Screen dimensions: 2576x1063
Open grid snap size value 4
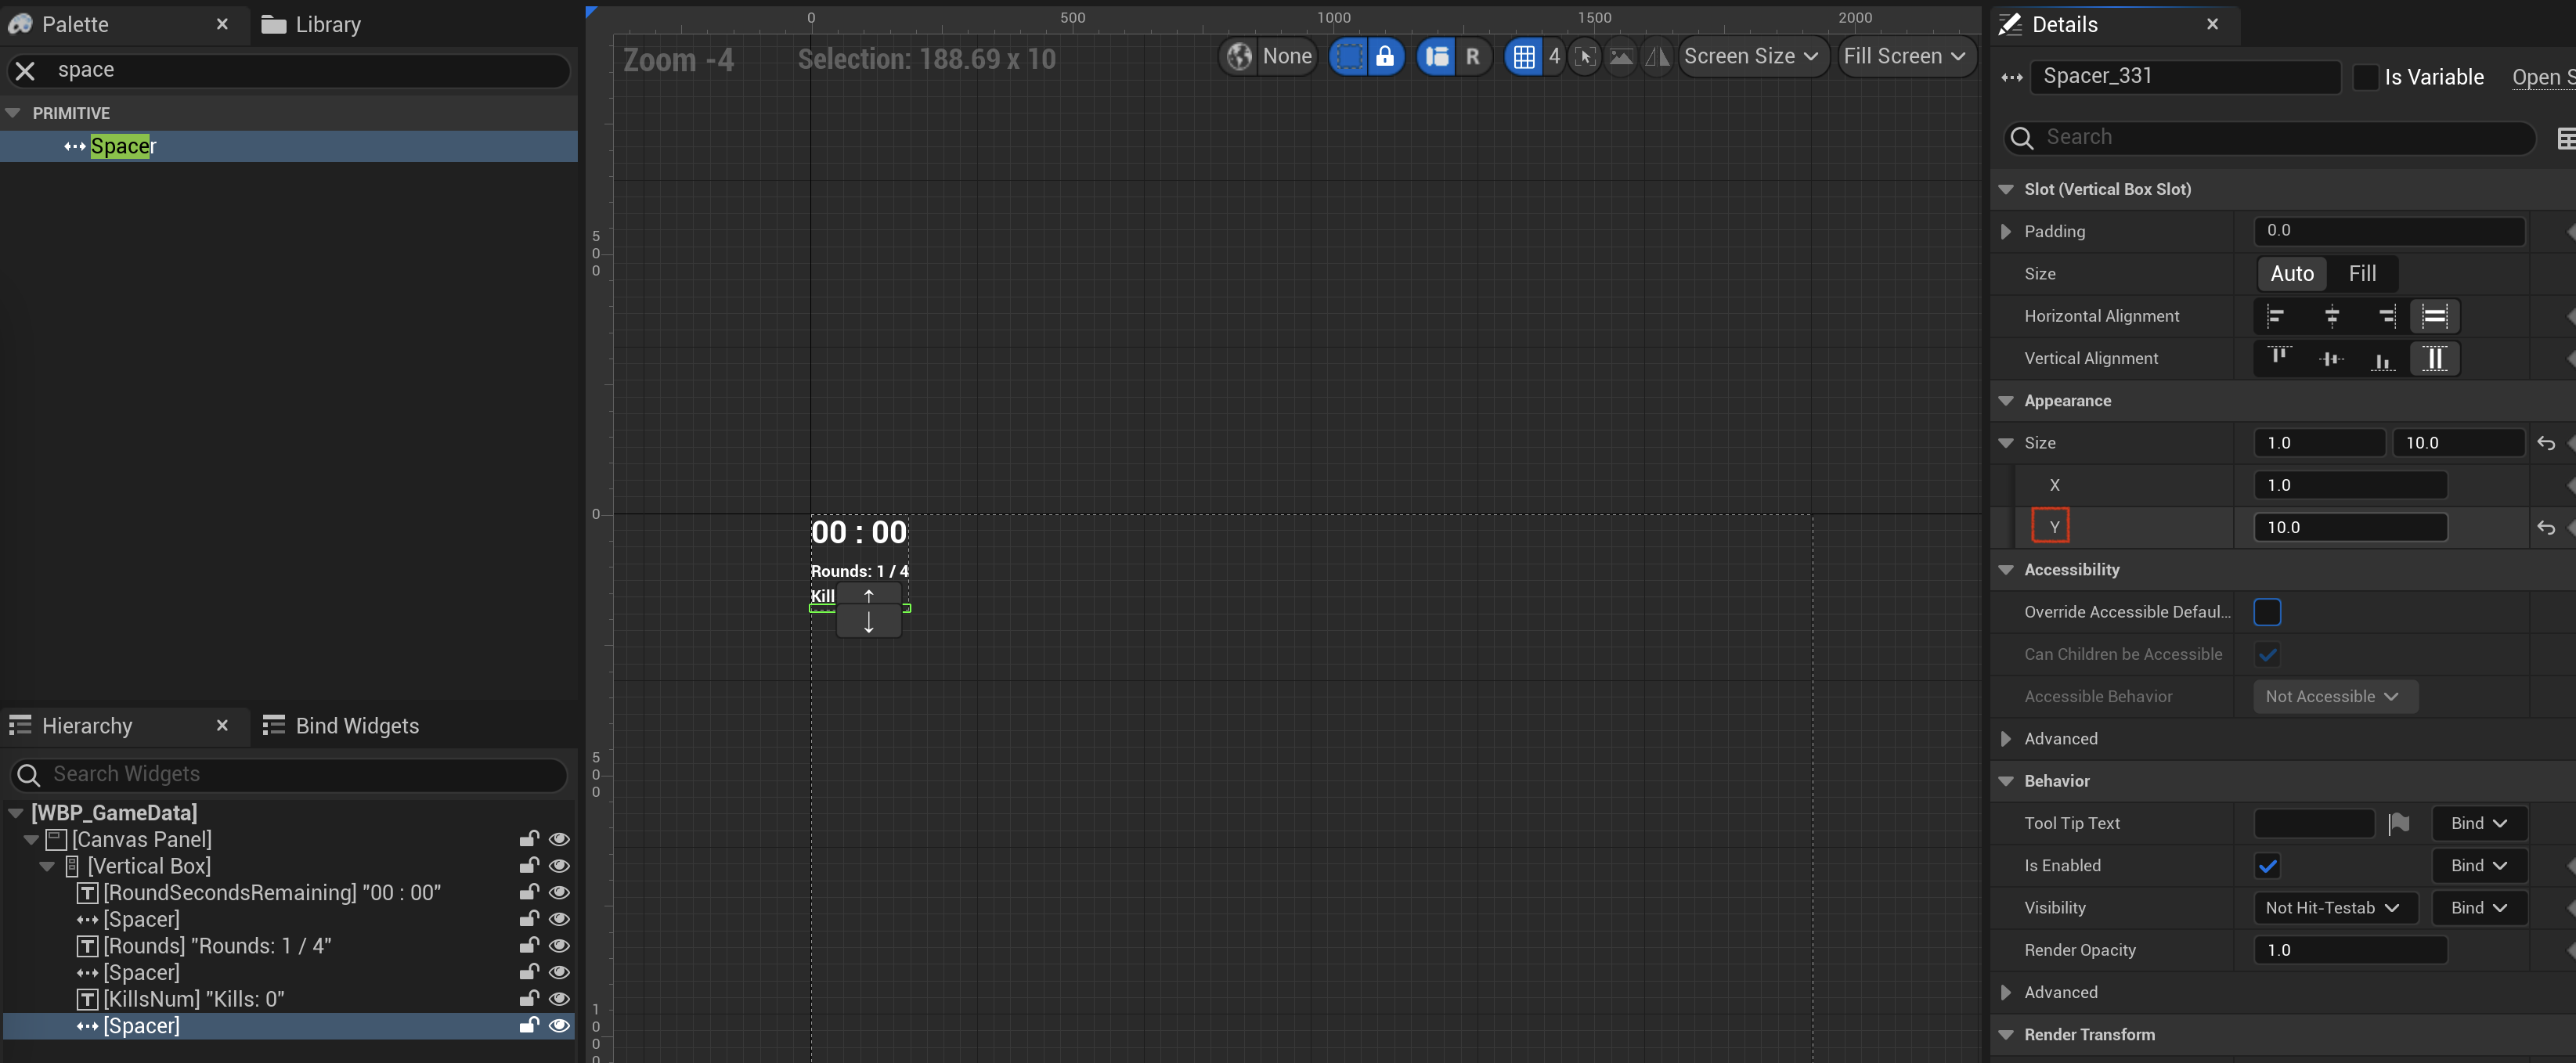point(1554,57)
